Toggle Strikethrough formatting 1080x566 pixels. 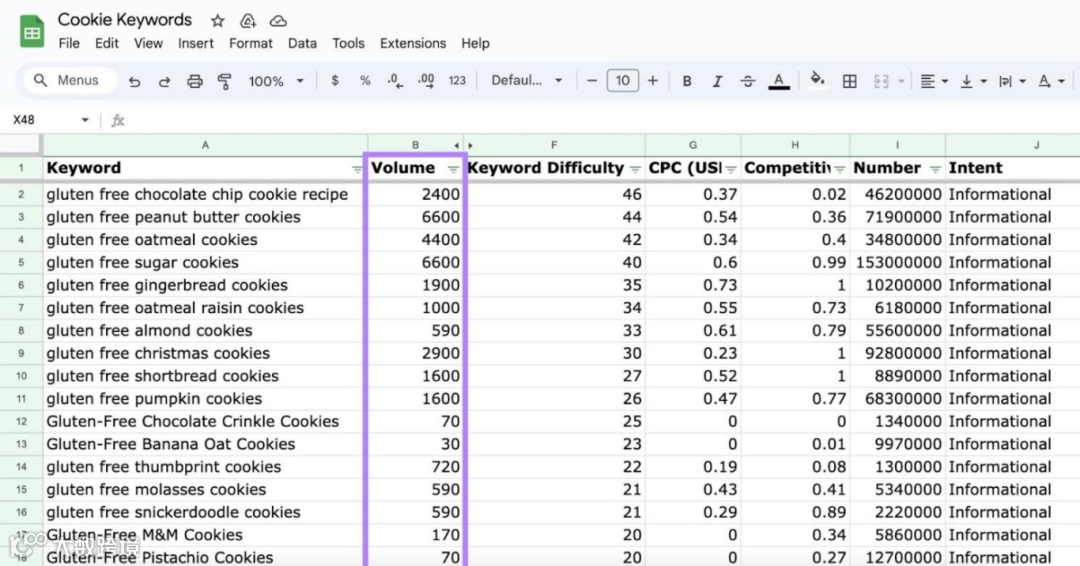[x=747, y=81]
